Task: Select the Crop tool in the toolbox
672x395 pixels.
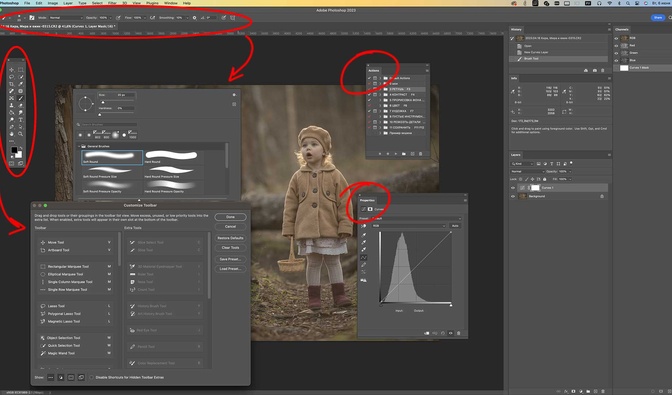Action: tap(12, 84)
